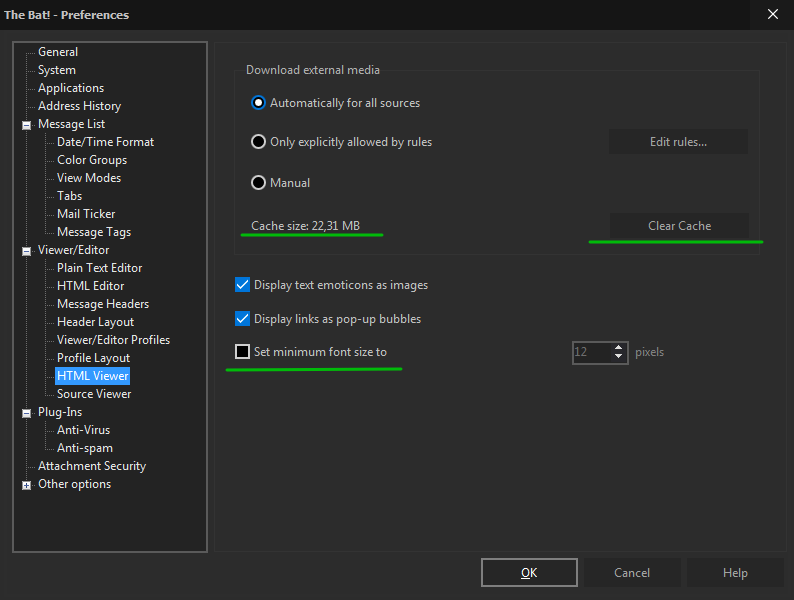Select Color Groups in tree

92,159
